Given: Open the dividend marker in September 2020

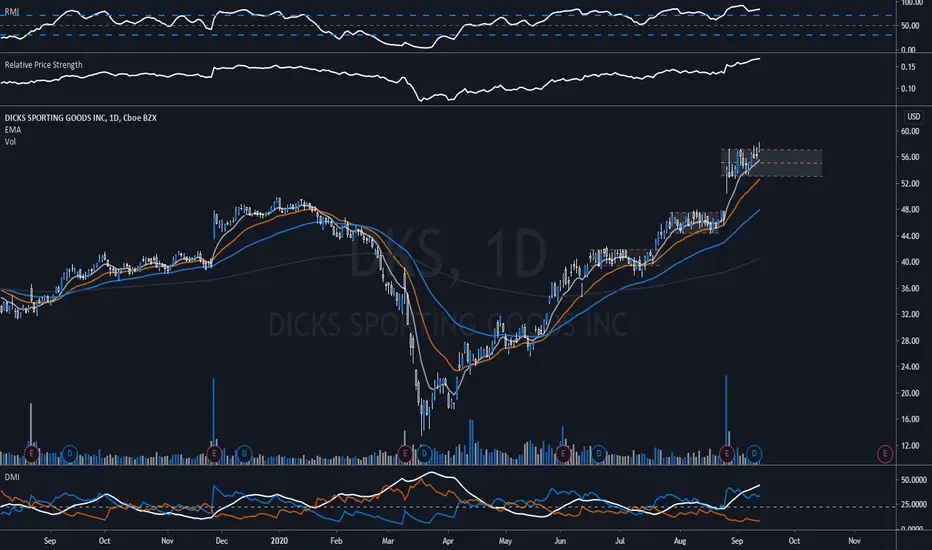Looking at the screenshot, I should (x=754, y=454).
